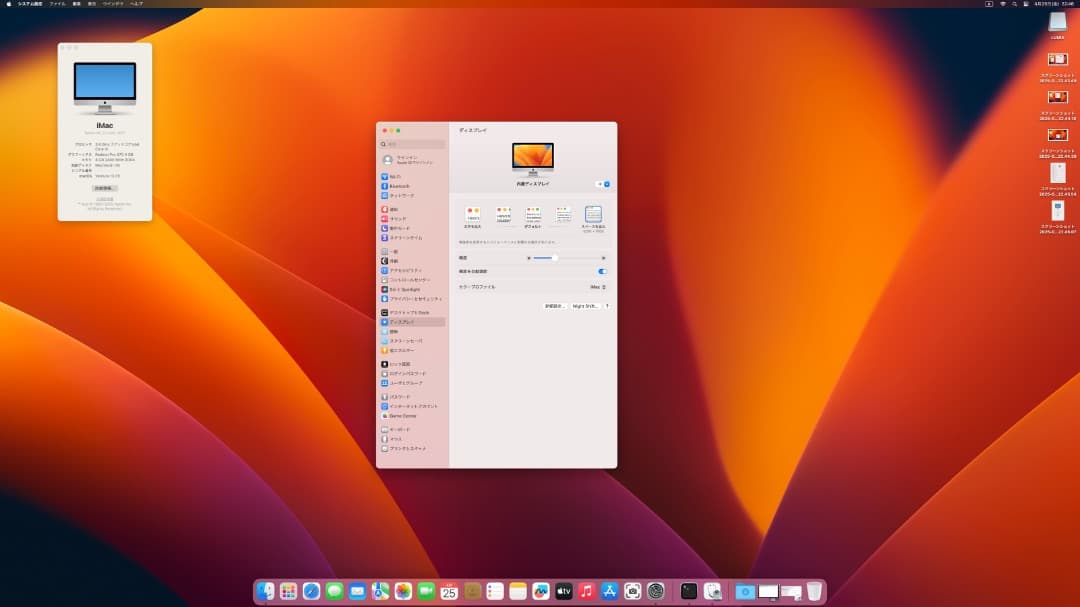Toggle 輝度を自動調整 (auto-adjust brightness) switch
Image resolution: width=1080 pixels, height=607 pixels.
coord(602,271)
